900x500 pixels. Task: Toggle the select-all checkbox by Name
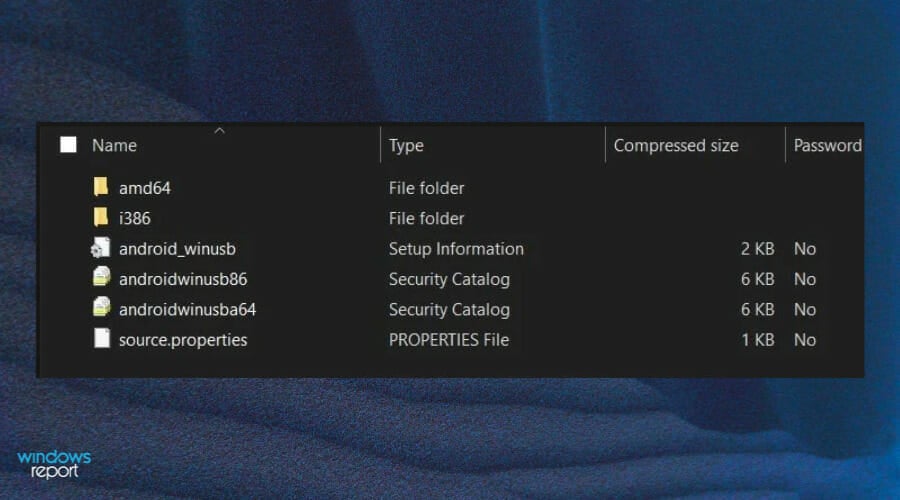tap(68, 145)
